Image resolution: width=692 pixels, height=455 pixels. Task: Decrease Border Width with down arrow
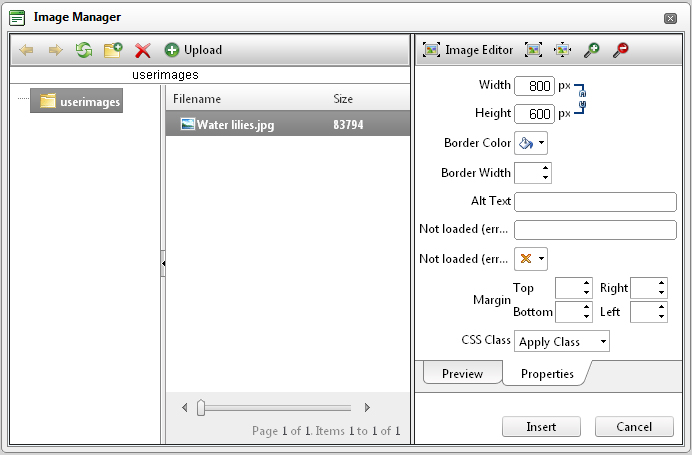[x=546, y=177]
